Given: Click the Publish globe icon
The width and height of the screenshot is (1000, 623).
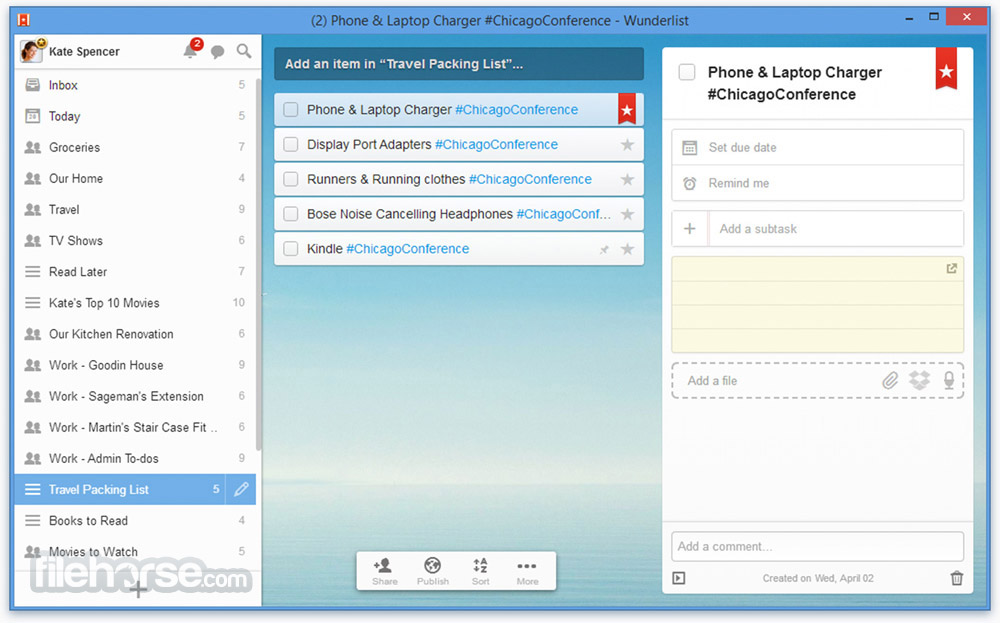Looking at the screenshot, I should click(432, 571).
